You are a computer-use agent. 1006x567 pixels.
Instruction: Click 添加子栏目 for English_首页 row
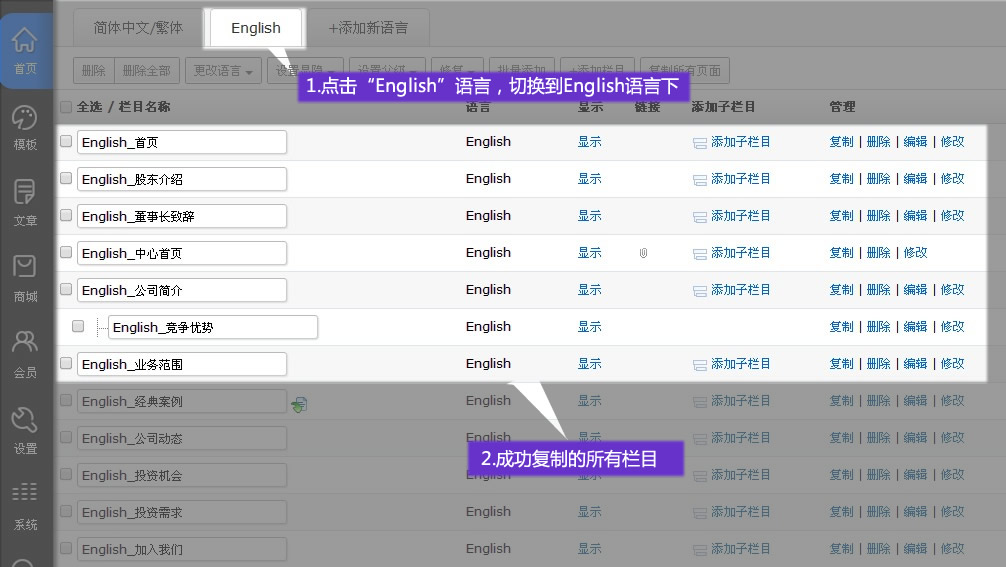(740, 142)
